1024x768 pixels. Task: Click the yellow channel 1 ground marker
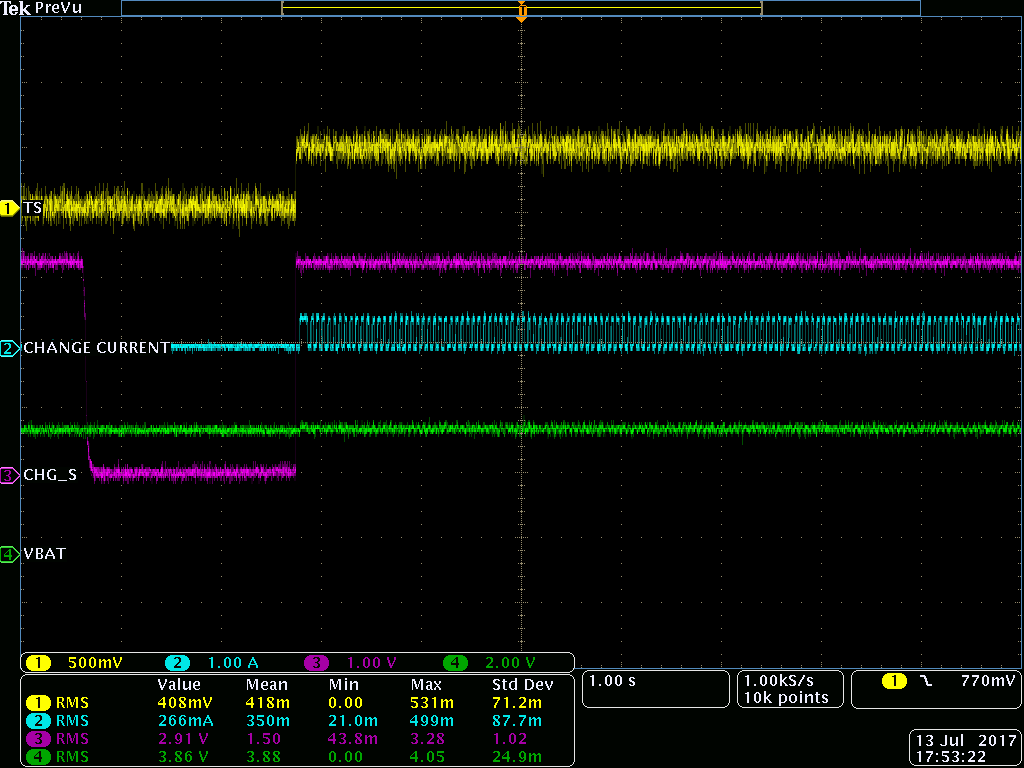9,208
